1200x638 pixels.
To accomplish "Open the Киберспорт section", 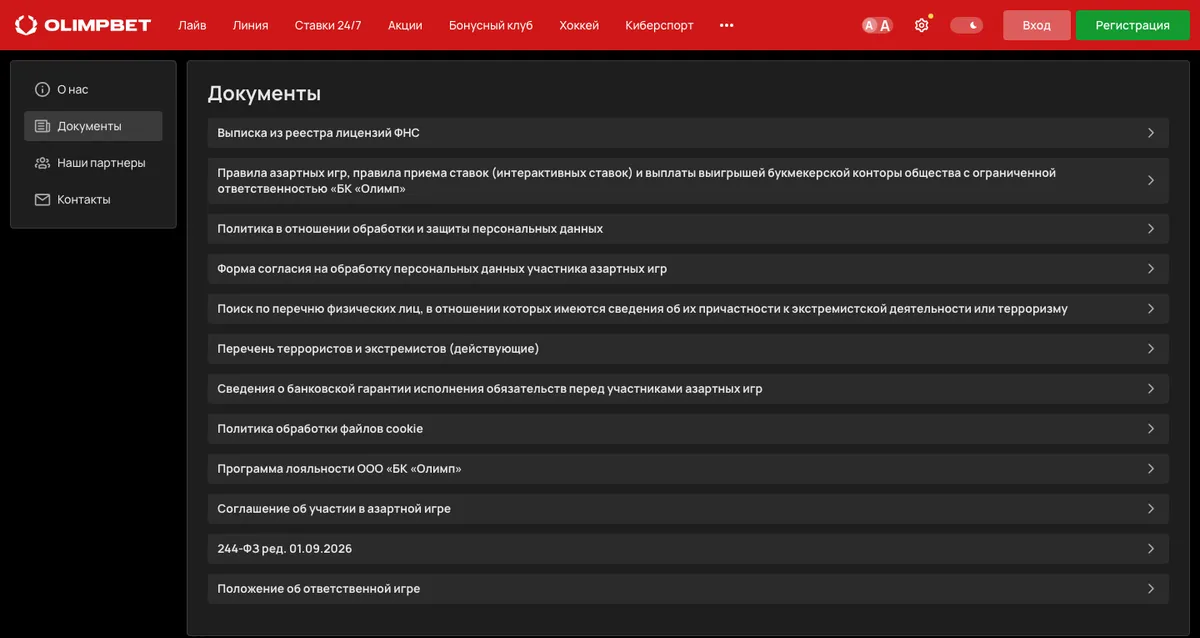I will [x=659, y=25].
